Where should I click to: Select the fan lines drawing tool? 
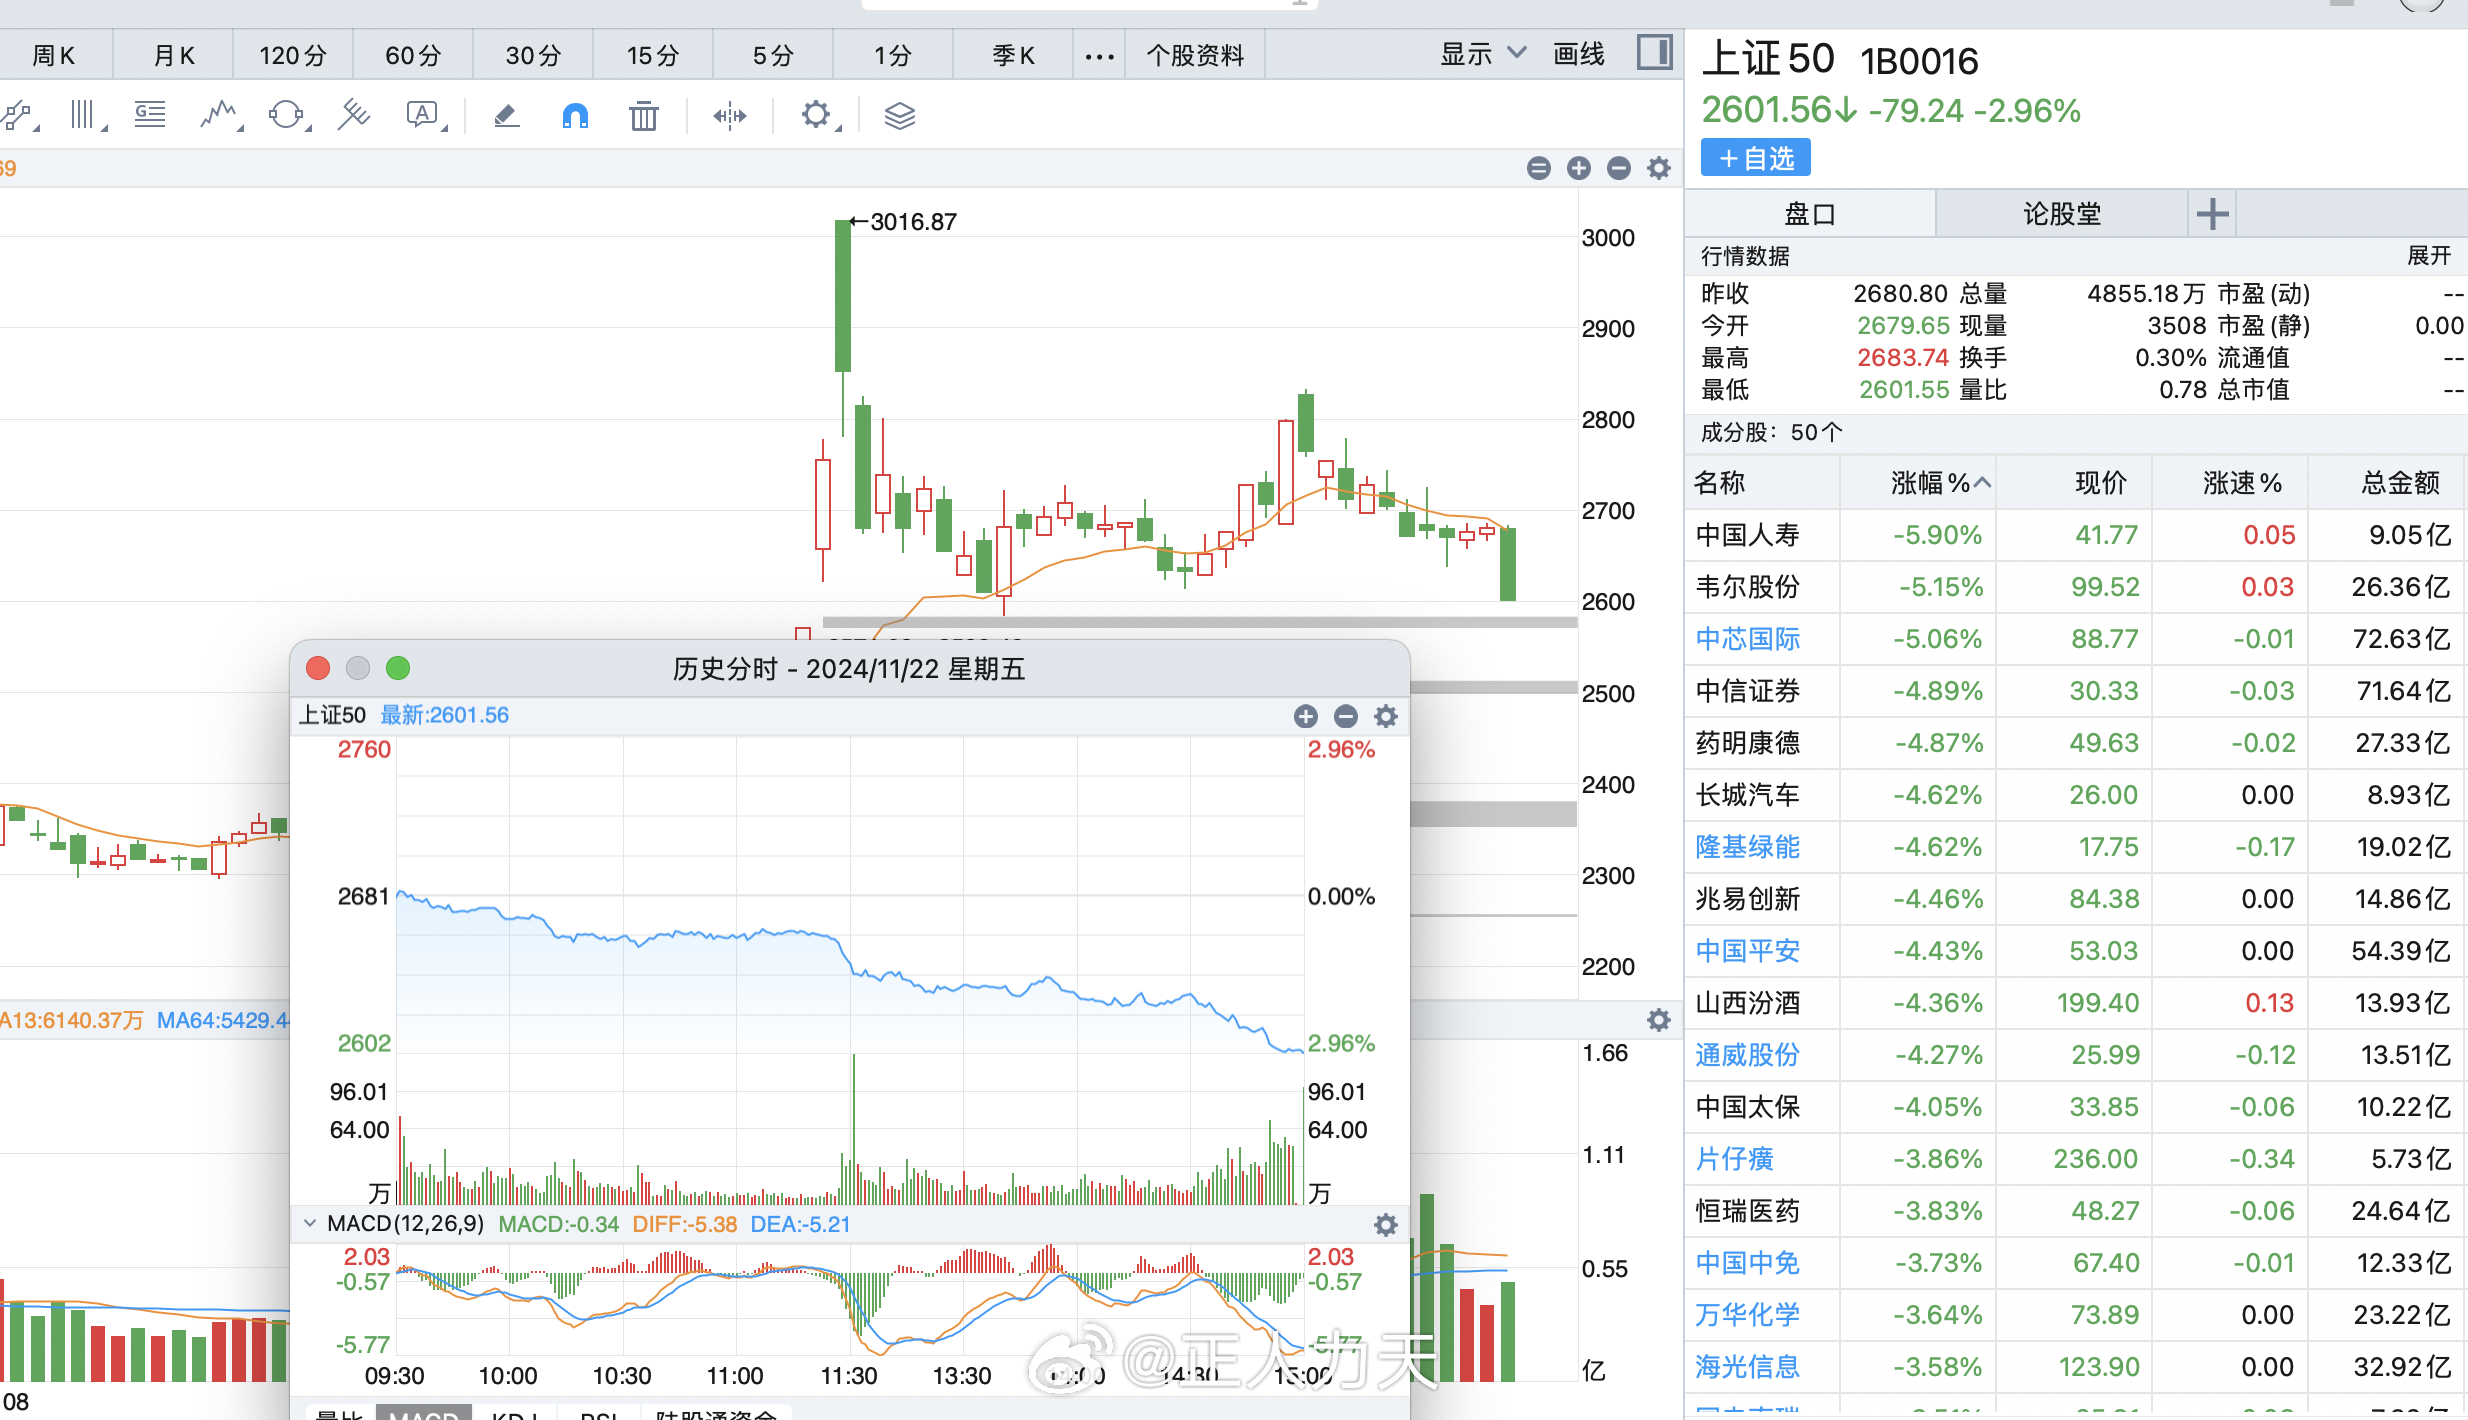pyautogui.click(x=353, y=116)
